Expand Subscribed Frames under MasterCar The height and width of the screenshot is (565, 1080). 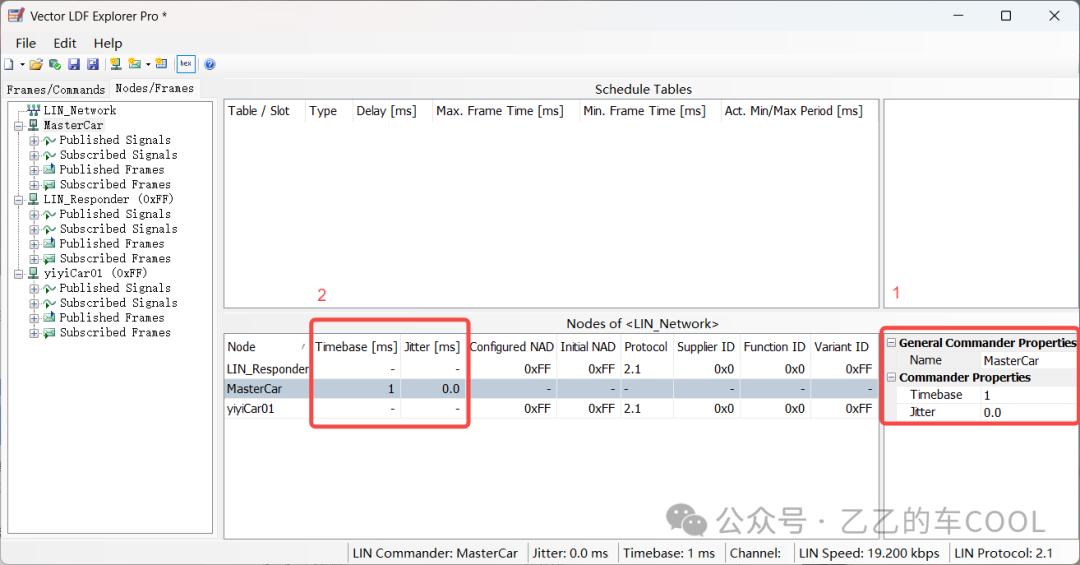[x=34, y=185]
